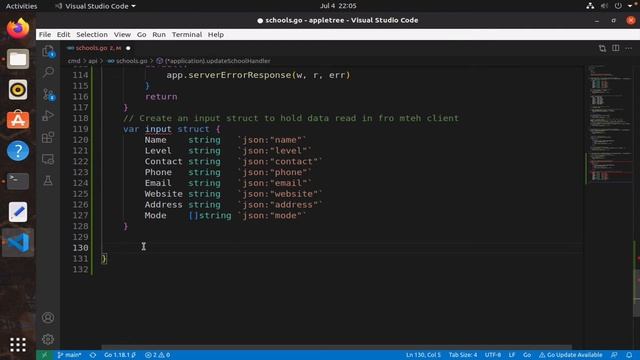Open the File menu

[x=45, y=35]
